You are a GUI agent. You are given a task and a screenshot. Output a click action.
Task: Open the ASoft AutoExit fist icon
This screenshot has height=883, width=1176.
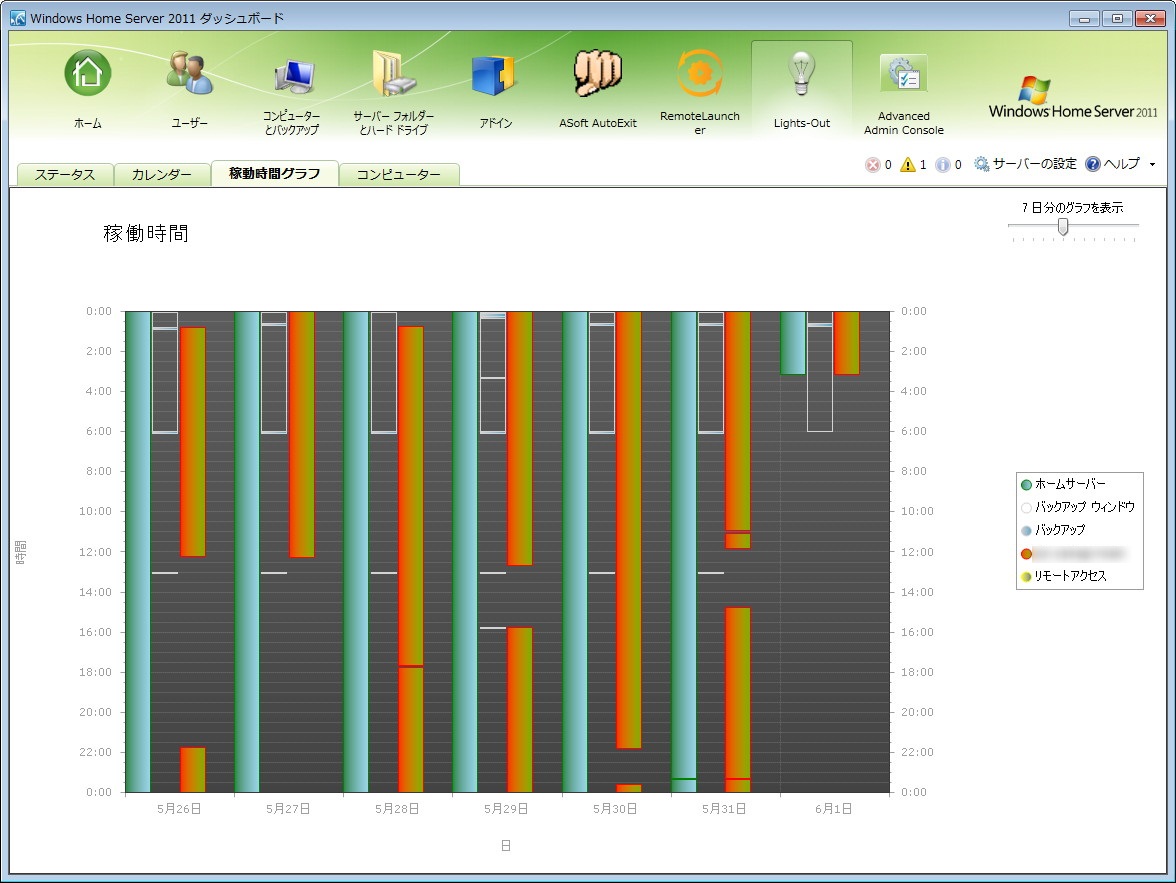[x=598, y=73]
